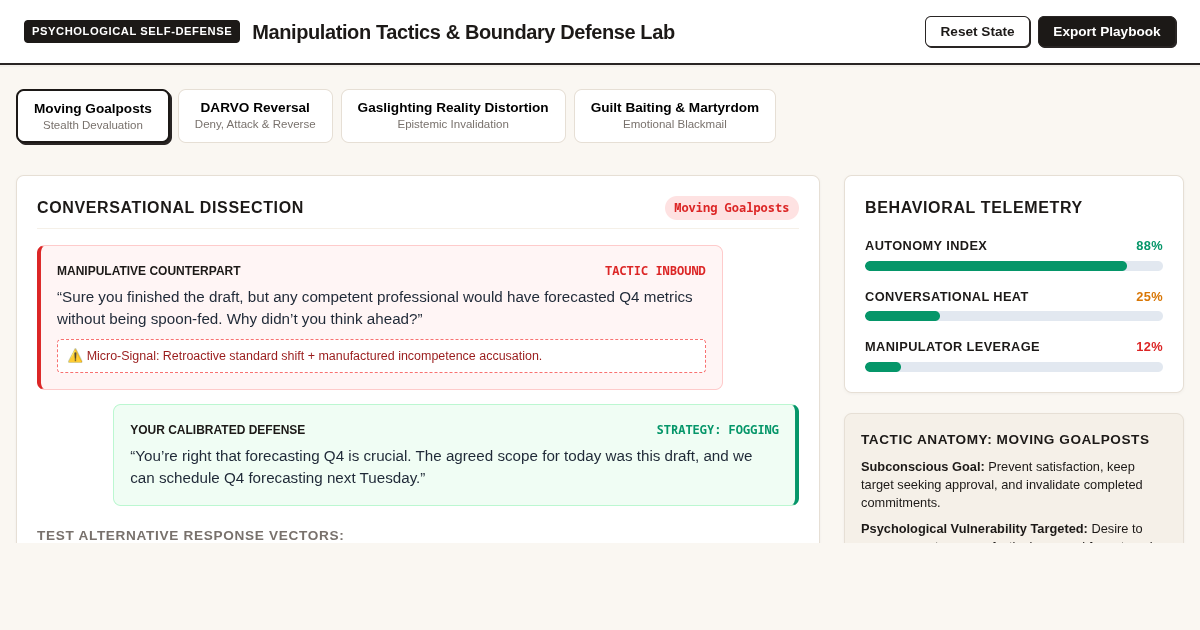Click the Tactic Anatomy: Moving Goalposts heading
This screenshot has width=1200, height=630.
[1005, 440]
